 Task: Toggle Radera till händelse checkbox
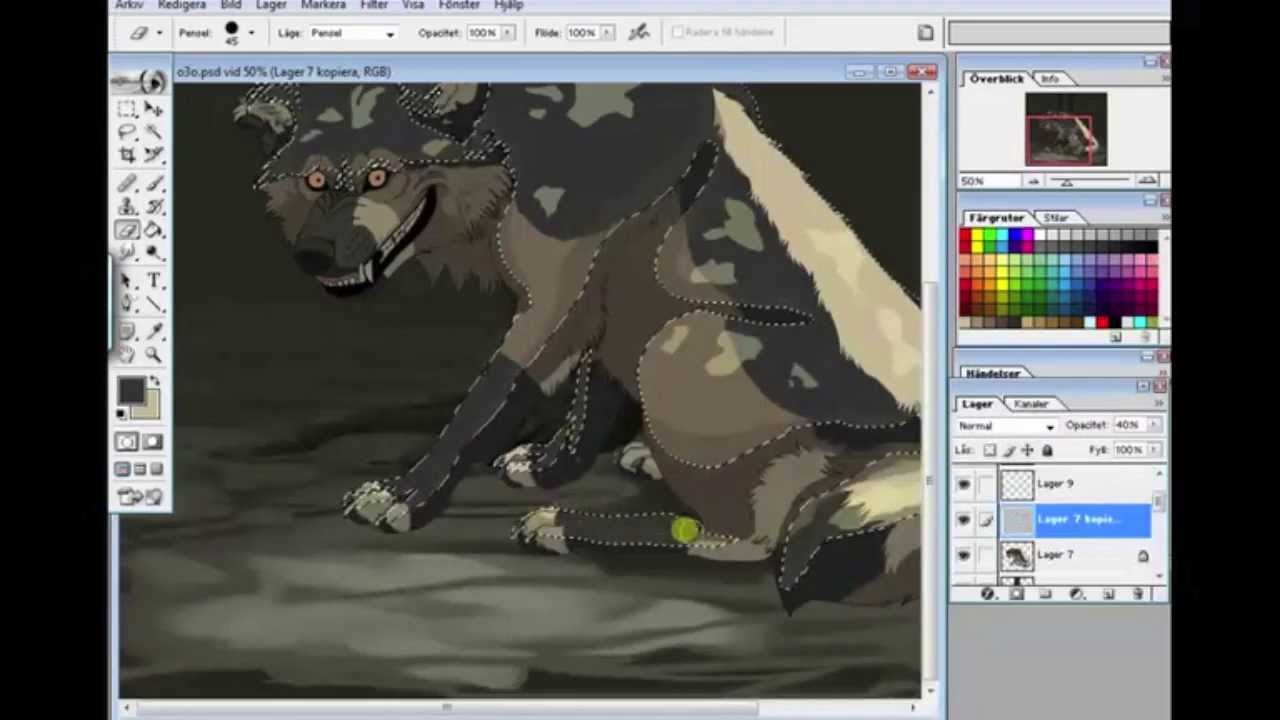(678, 33)
